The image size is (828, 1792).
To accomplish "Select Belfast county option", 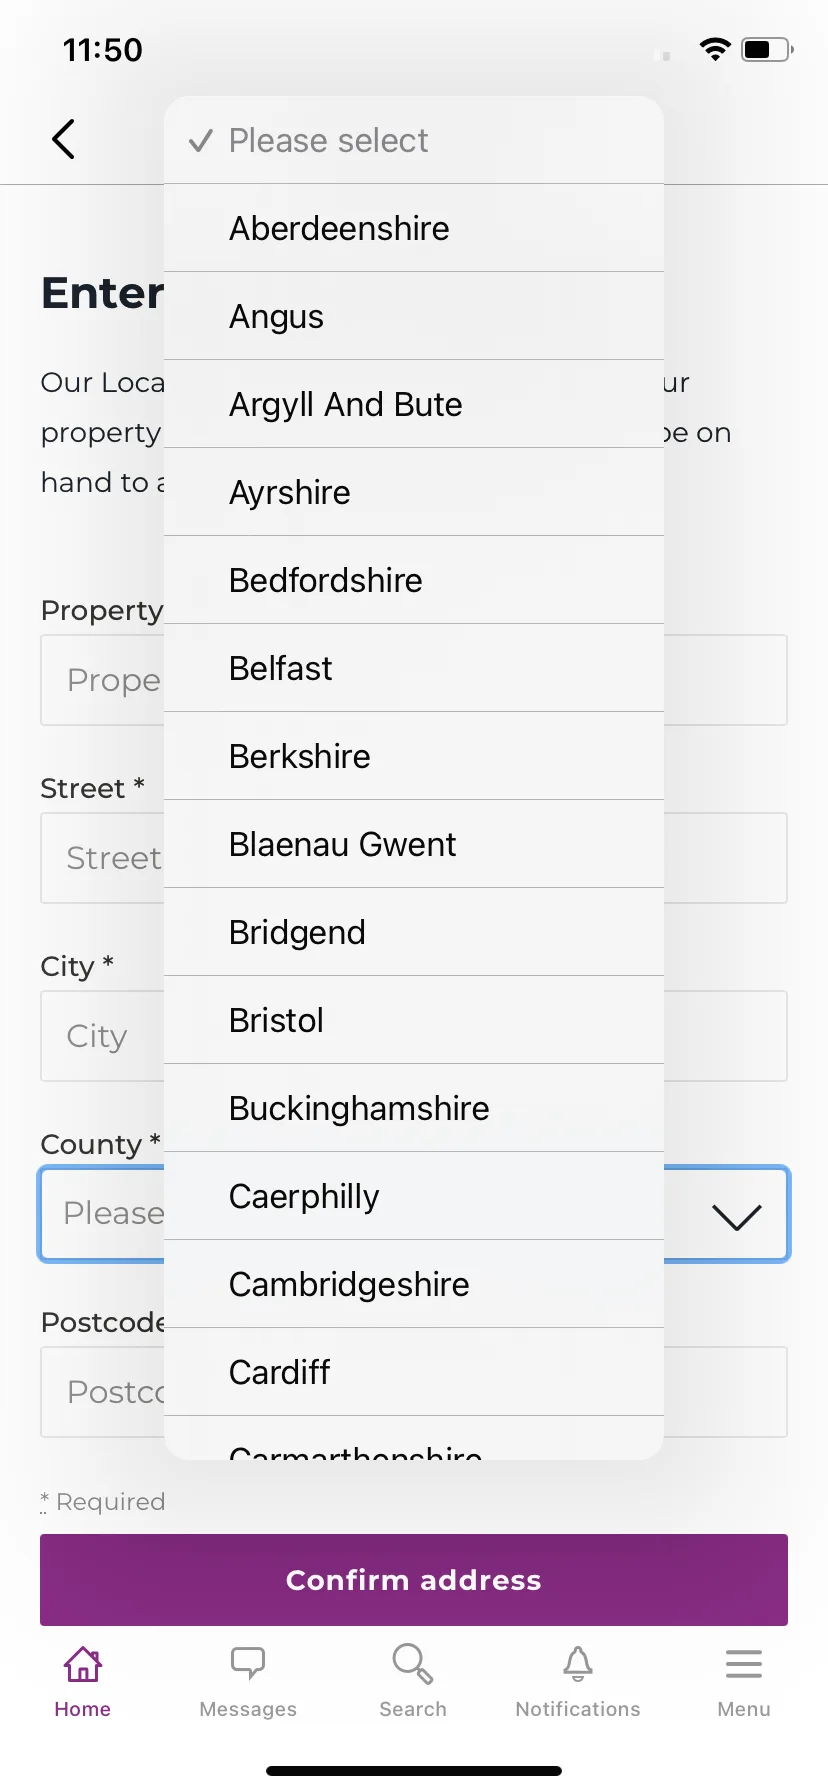I will (x=414, y=668).
